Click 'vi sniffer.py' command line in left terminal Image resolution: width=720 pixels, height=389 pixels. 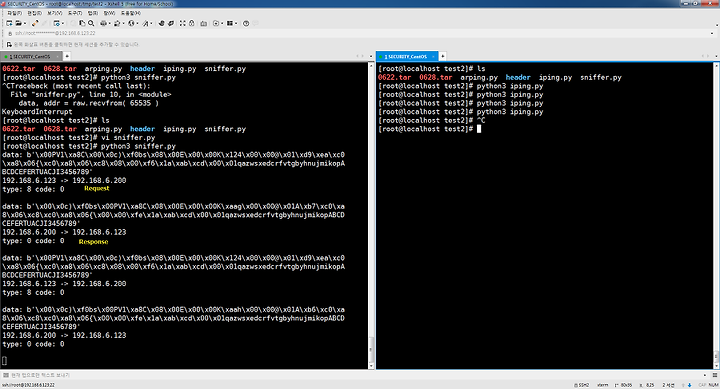click(79, 137)
